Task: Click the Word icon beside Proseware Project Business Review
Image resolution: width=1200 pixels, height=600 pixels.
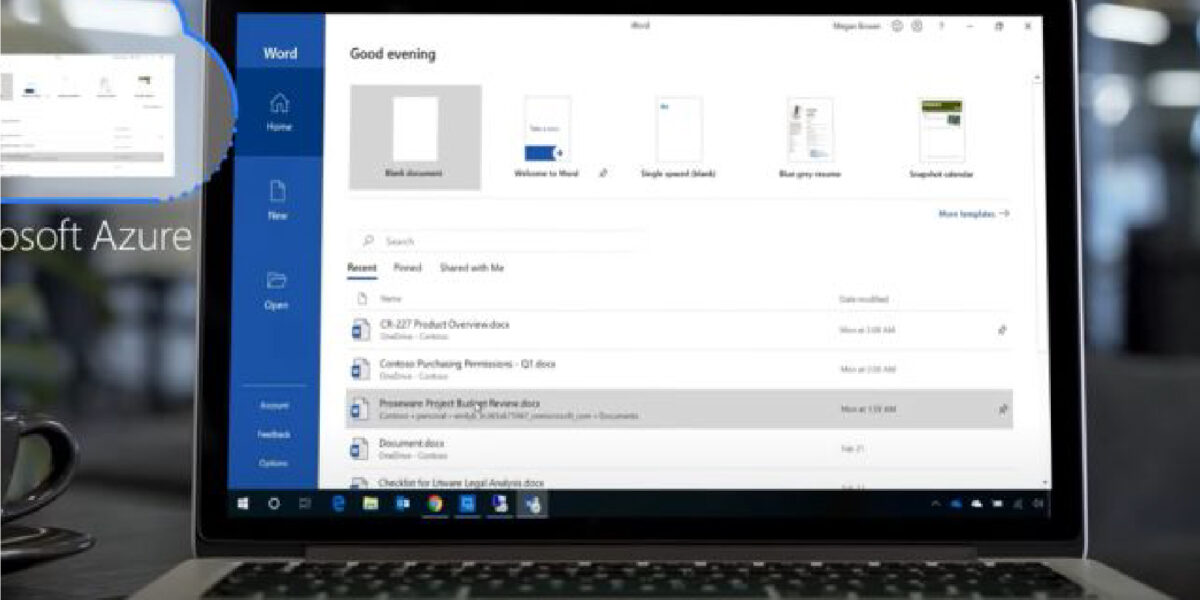Action: coord(360,410)
